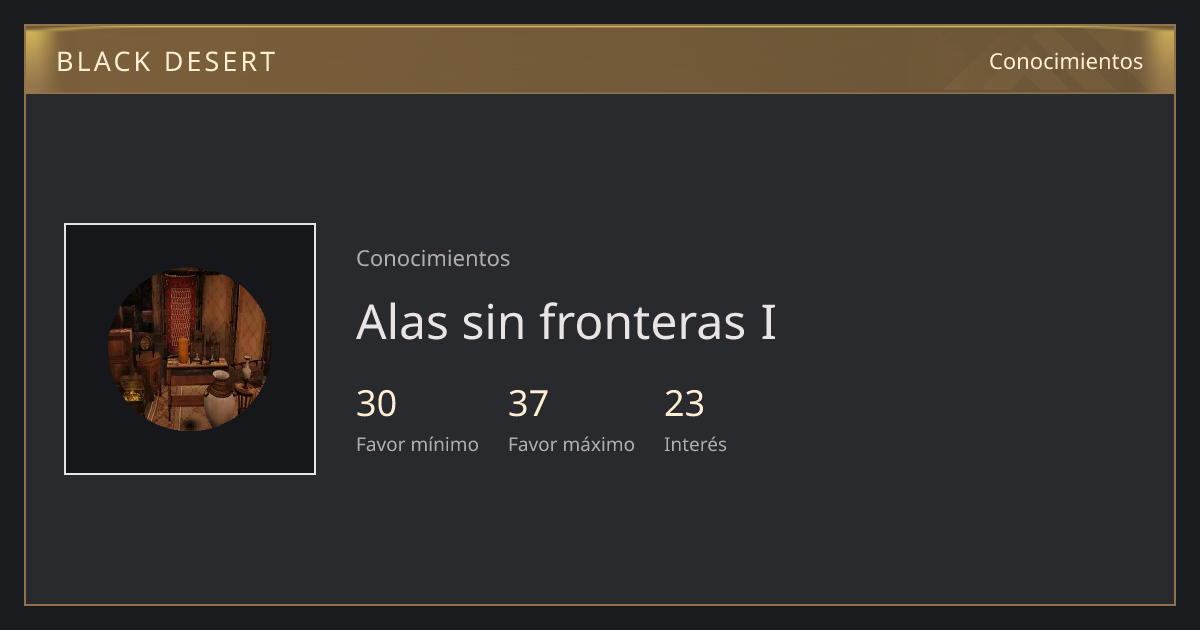Click the glowing fireplace in the thumbnail

[x=131, y=391]
